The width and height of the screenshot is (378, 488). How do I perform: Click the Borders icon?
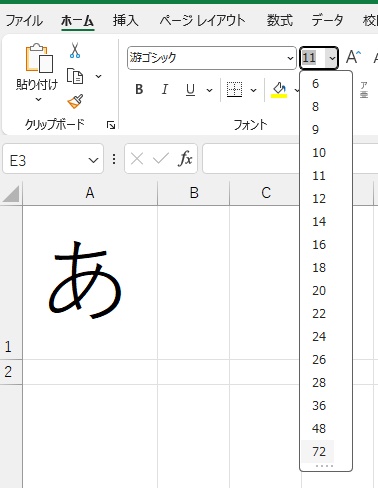234,89
